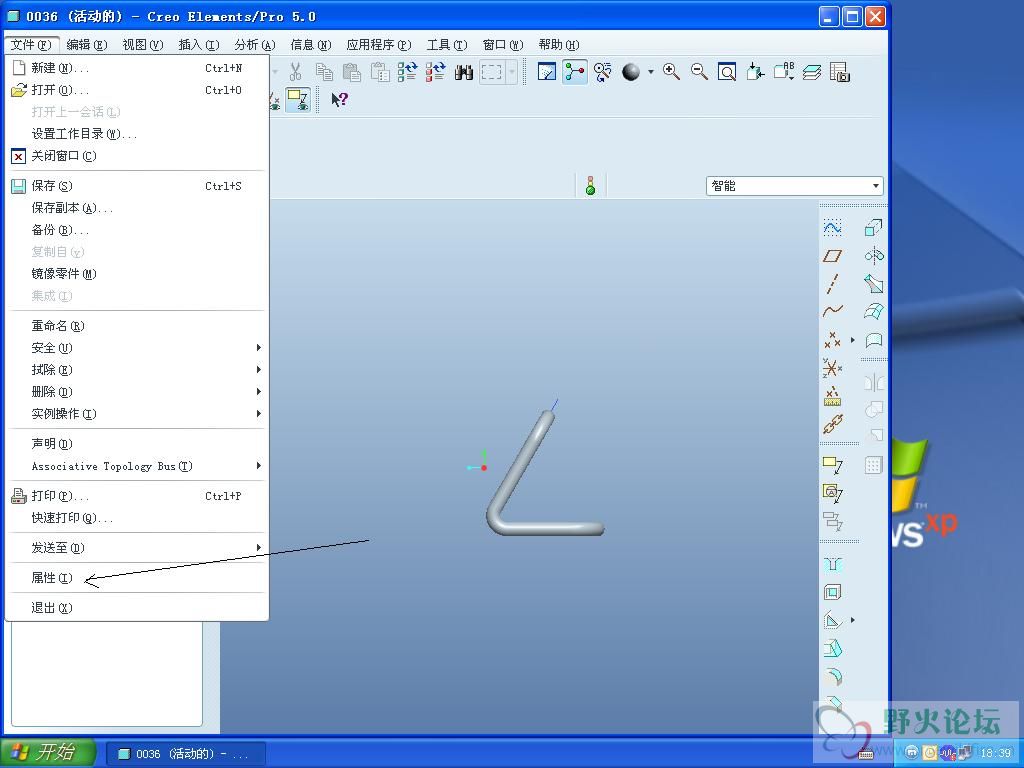Choose 新建(N) from the file menu

(x=137, y=68)
